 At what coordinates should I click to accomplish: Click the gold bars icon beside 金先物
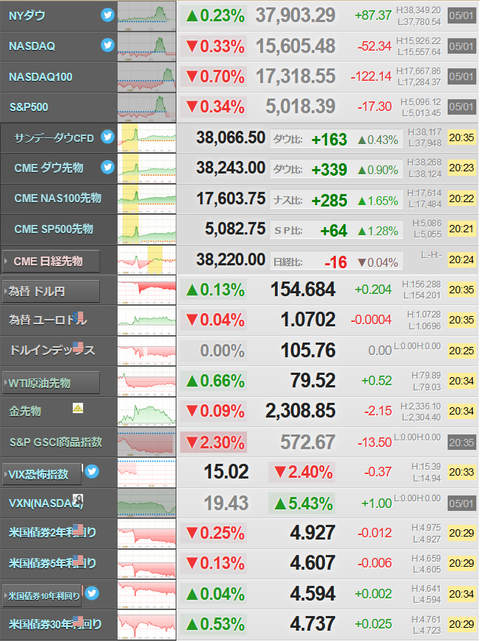click(78, 408)
